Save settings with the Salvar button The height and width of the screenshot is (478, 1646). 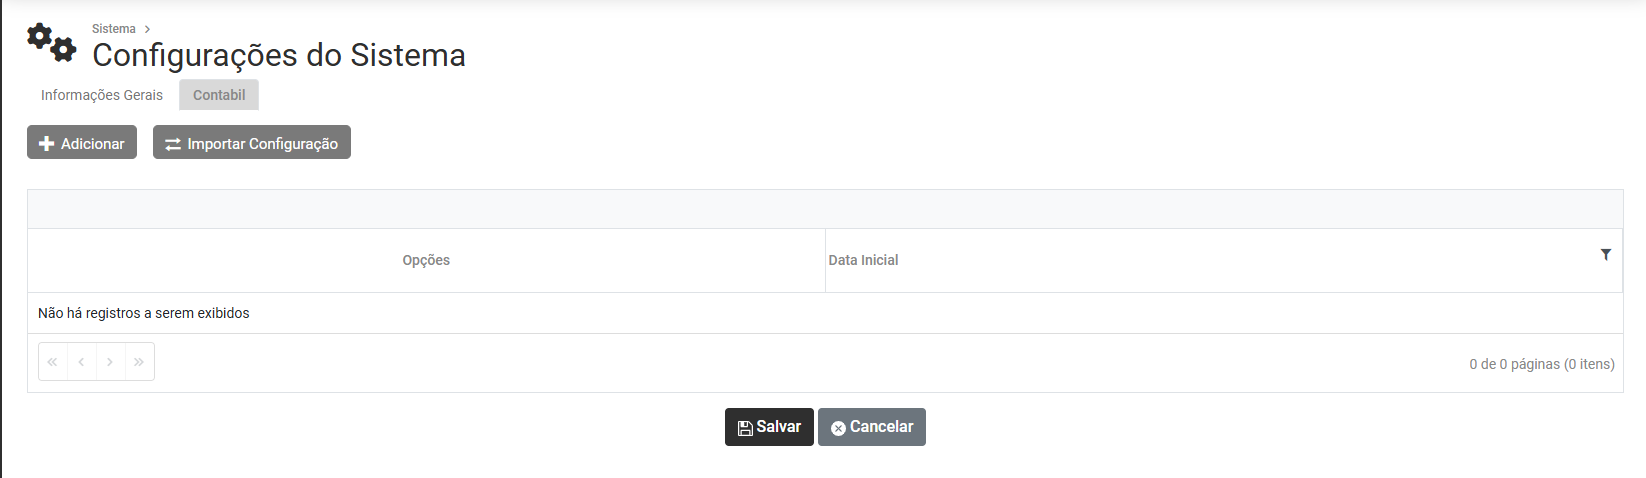pyautogui.click(x=769, y=427)
